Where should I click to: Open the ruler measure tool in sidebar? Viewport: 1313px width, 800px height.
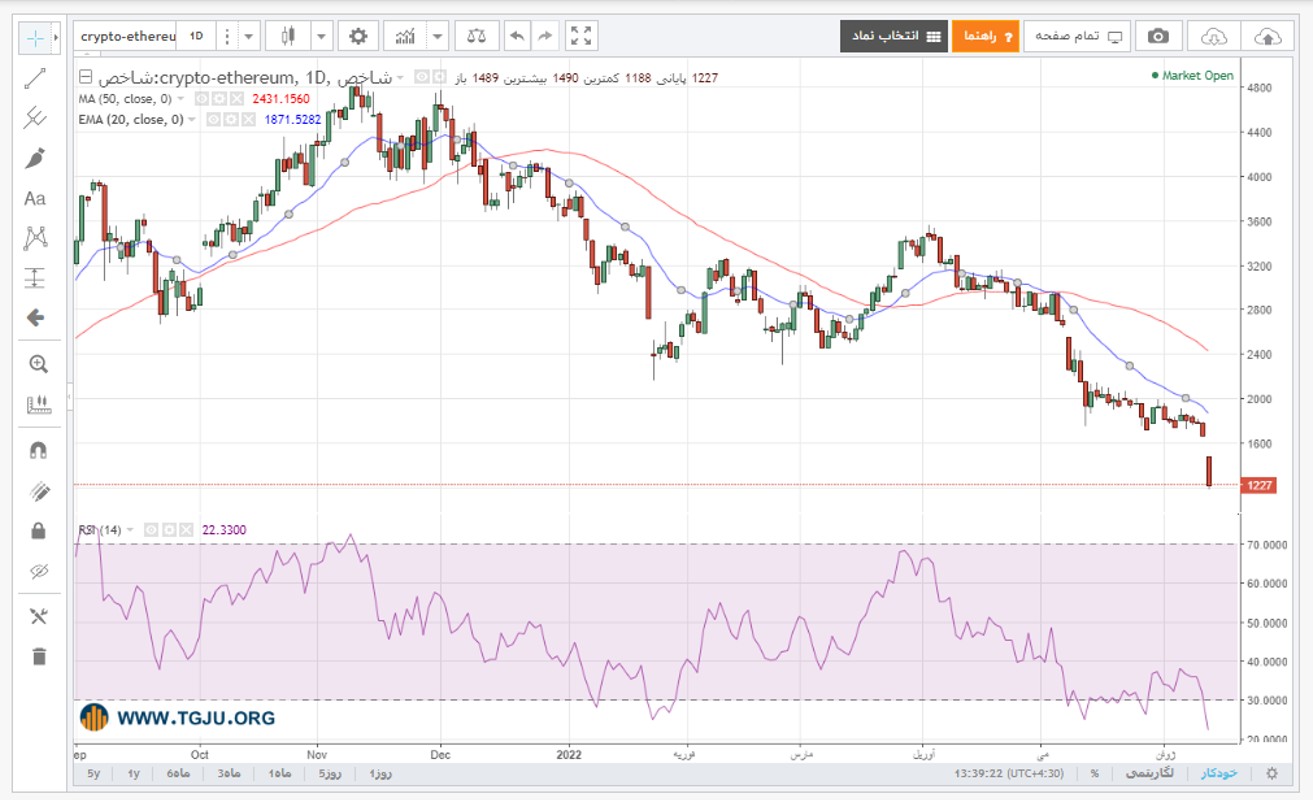(x=38, y=405)
